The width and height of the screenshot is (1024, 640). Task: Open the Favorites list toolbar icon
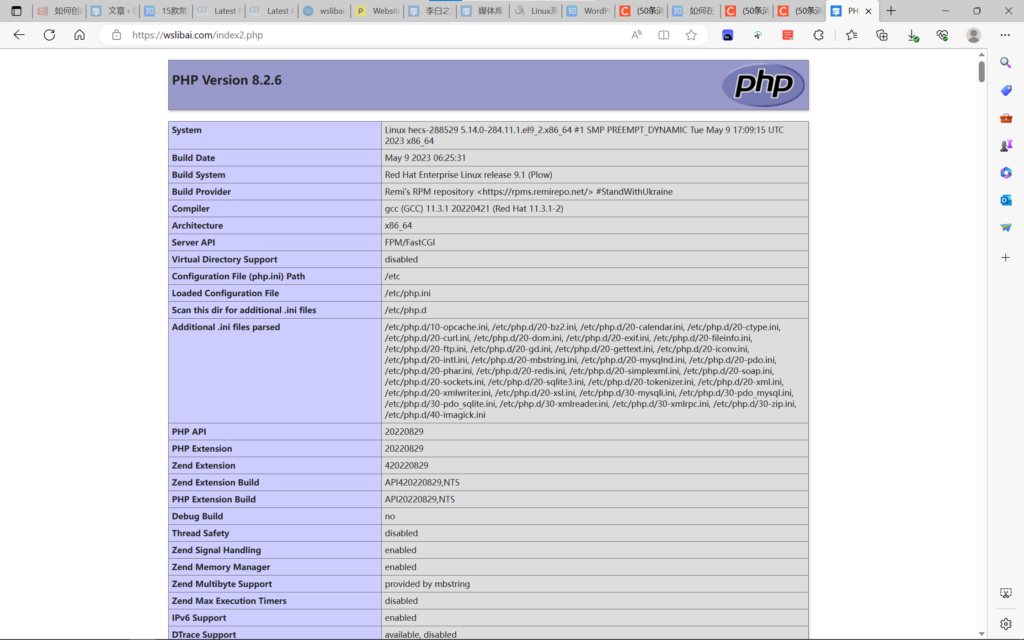click(851, 35)
